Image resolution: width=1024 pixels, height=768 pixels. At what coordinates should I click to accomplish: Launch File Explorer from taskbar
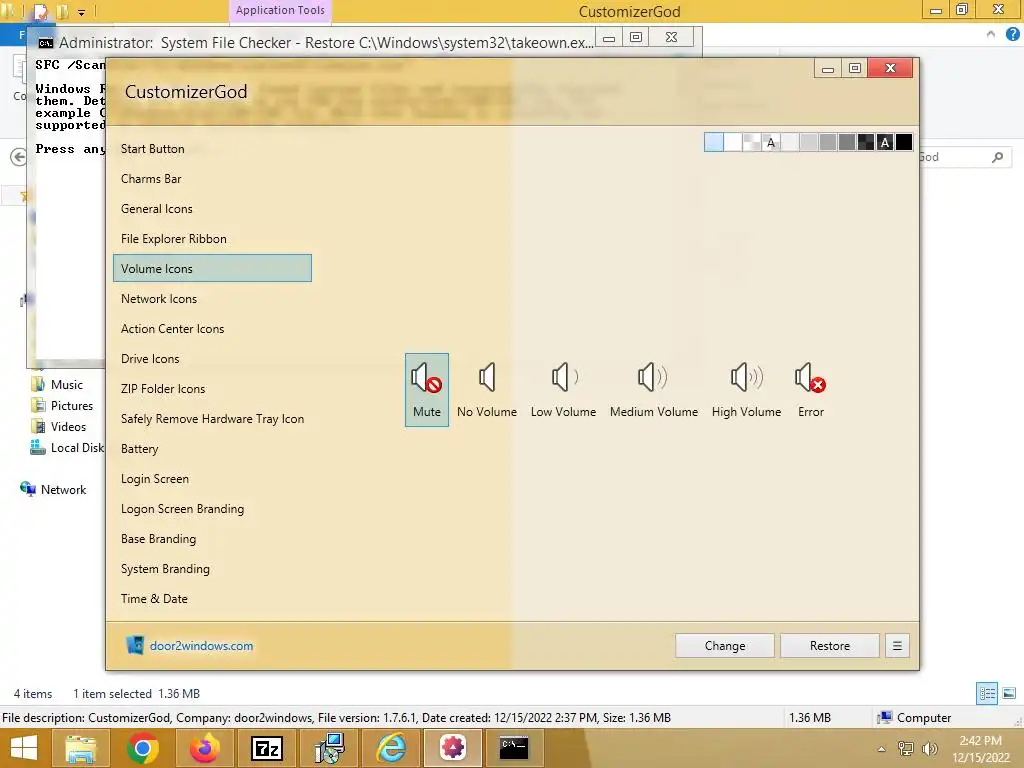[x=80, y=748]
